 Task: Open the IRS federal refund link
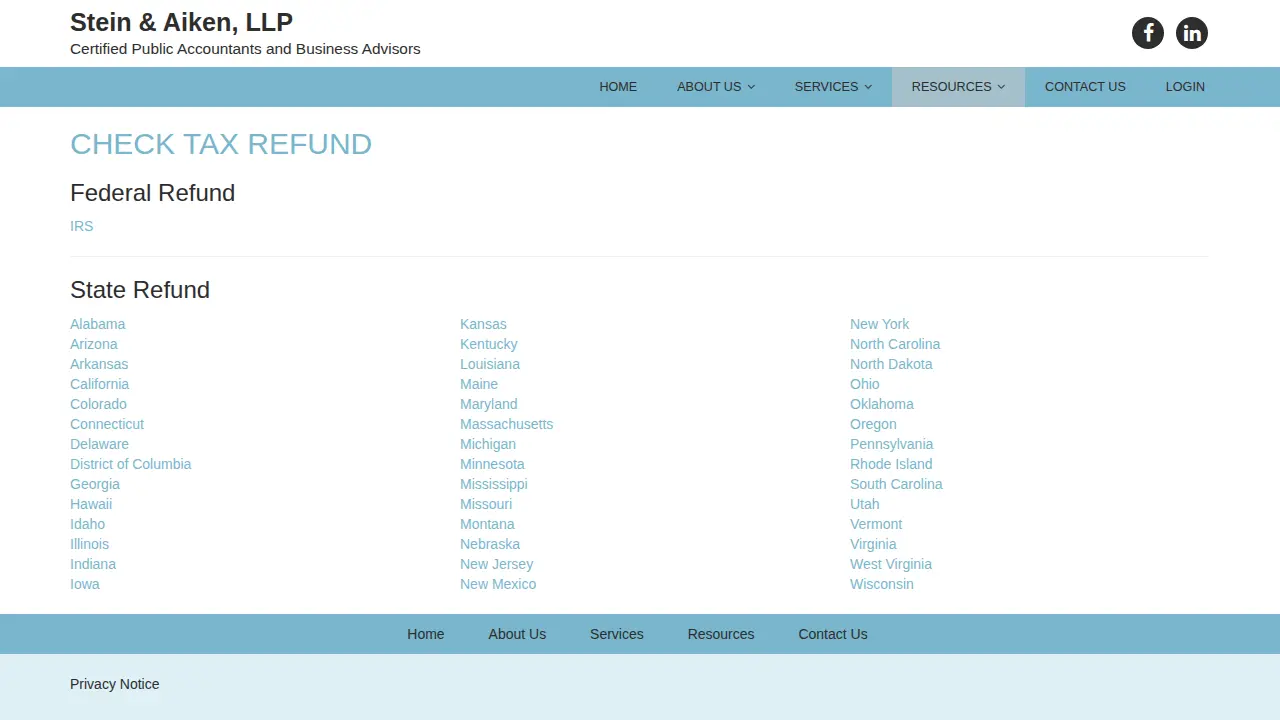[x=82, y=226]
